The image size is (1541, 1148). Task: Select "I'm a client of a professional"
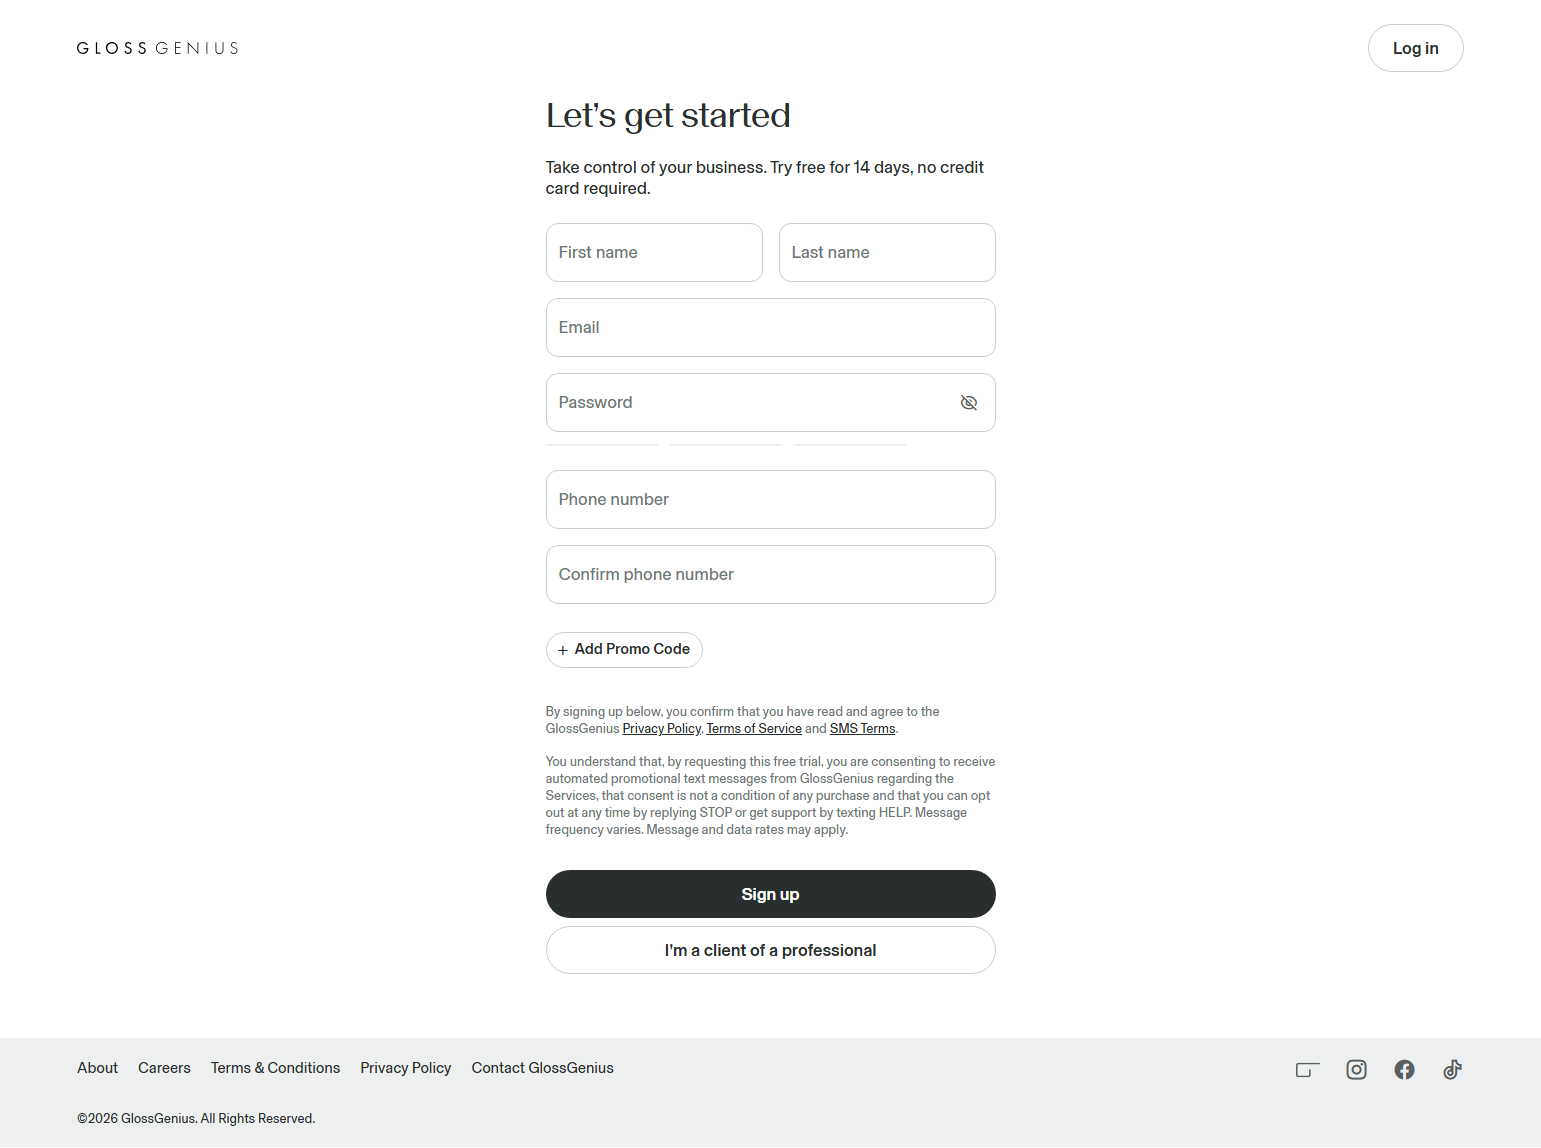pyautogui.click(x=770, y=950)
